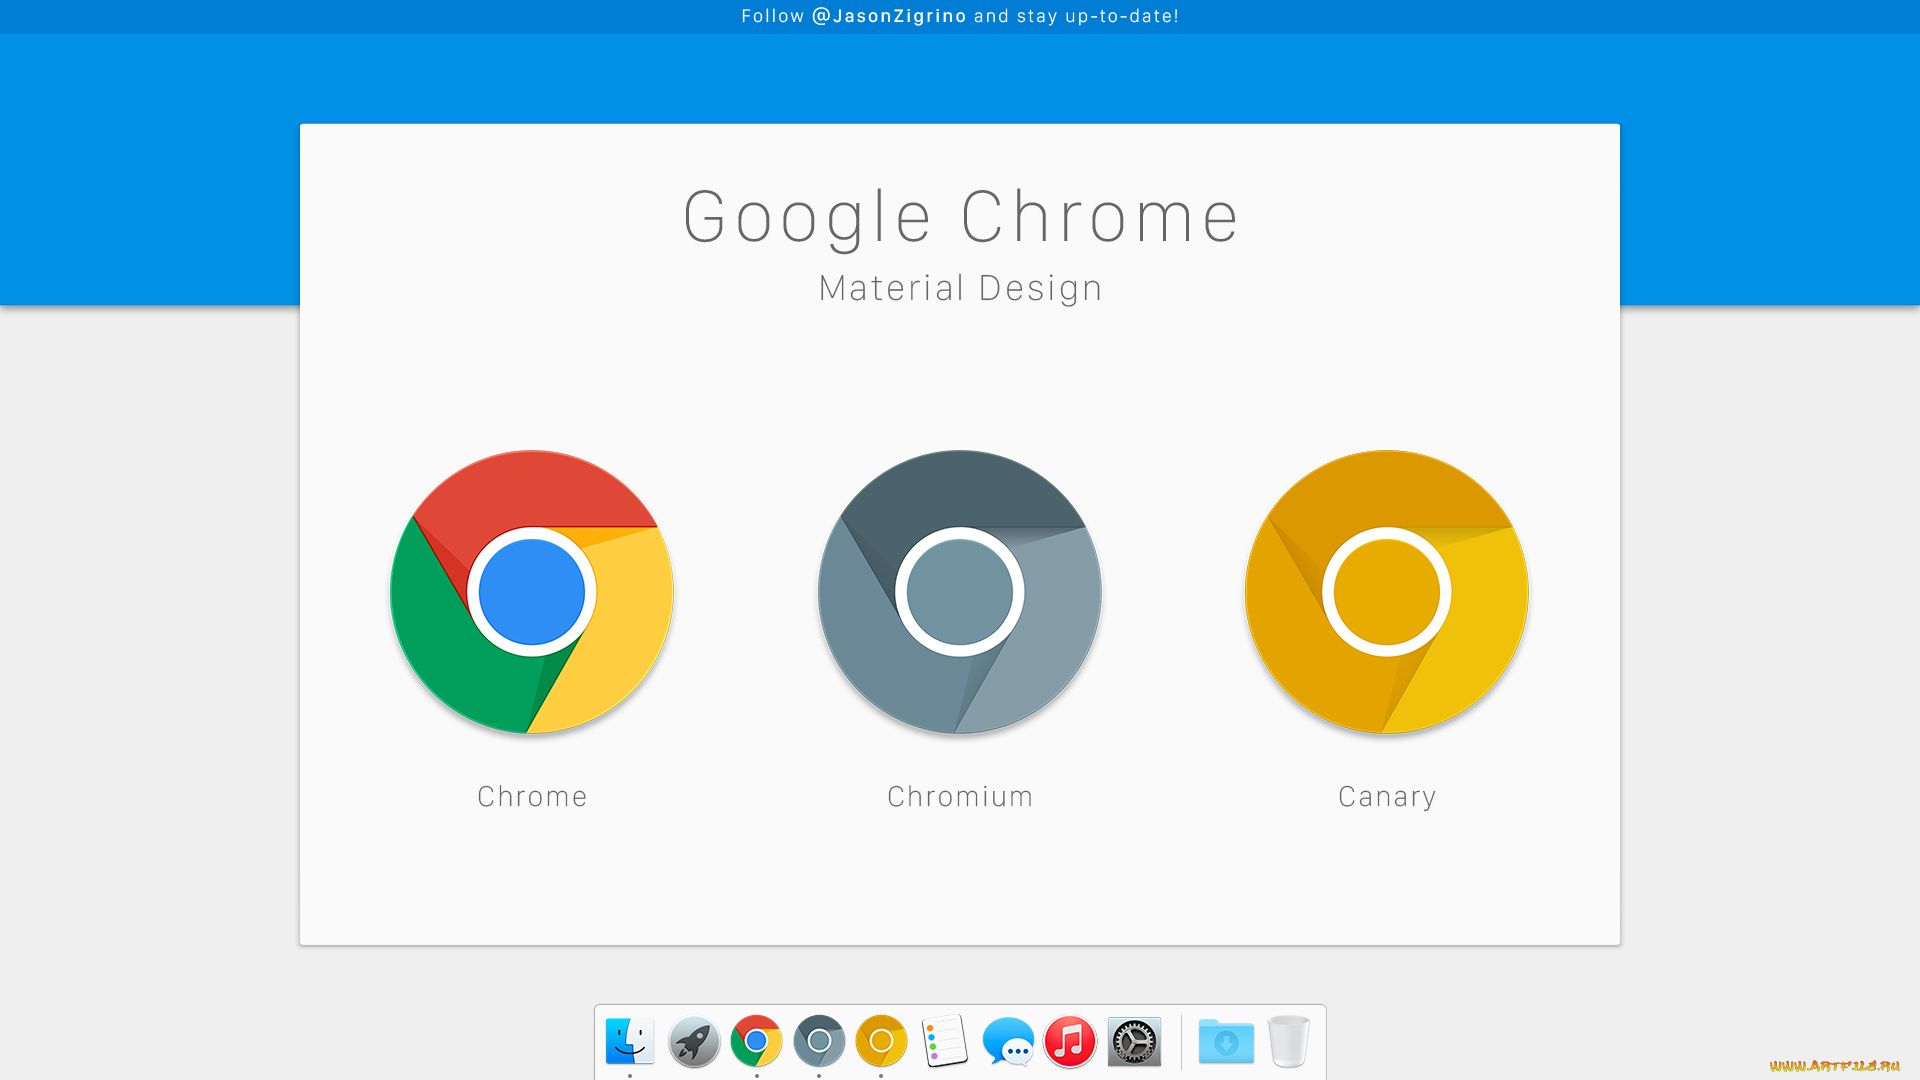
Task: Open iTunes from the dock
Action: [1070, 1041]
